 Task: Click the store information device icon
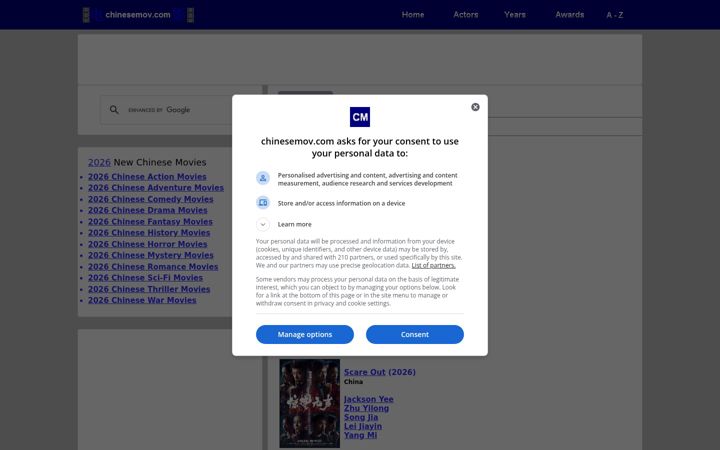[x=263, y=202]
